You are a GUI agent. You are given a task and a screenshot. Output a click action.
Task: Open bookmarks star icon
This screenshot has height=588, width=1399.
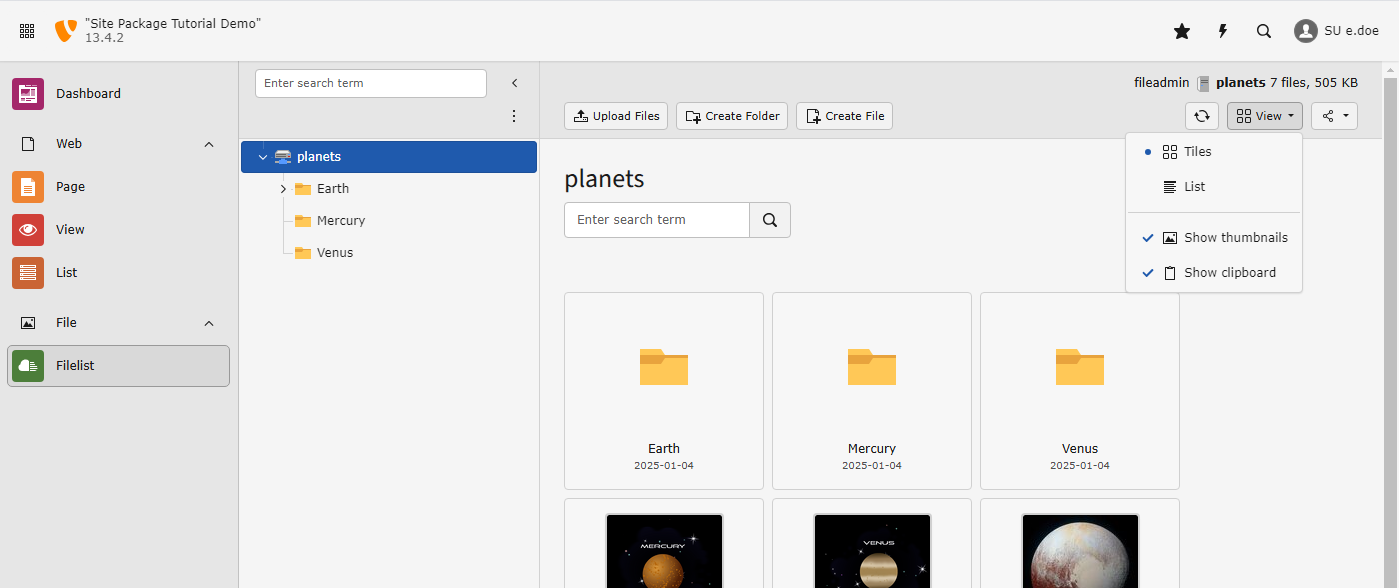pos(1182,31)
